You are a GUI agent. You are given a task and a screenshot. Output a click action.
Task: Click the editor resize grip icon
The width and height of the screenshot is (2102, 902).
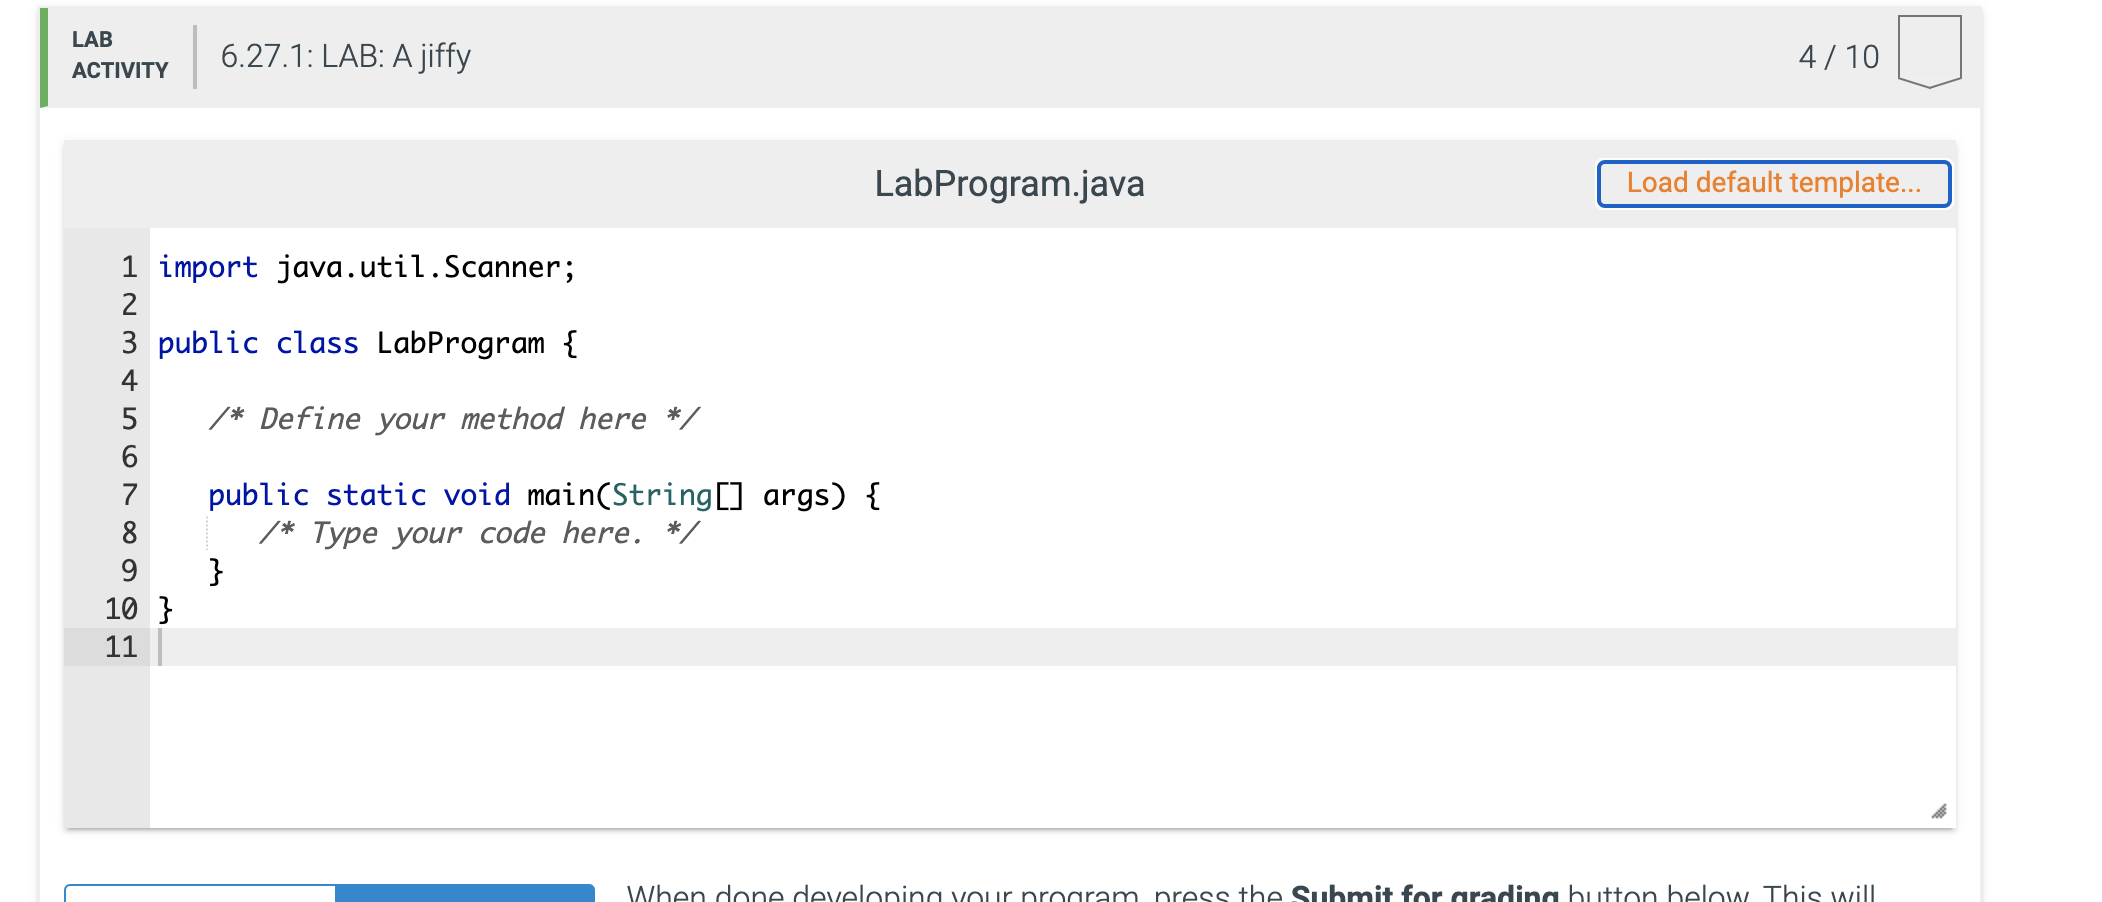click(1939, 811)
